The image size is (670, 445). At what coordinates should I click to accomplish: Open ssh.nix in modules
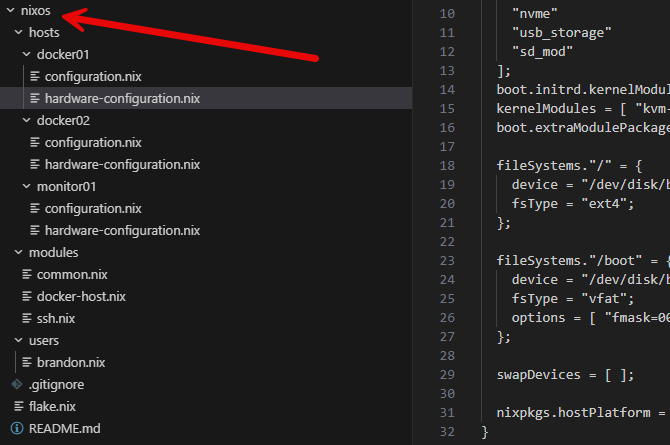(x=56, y=318)
